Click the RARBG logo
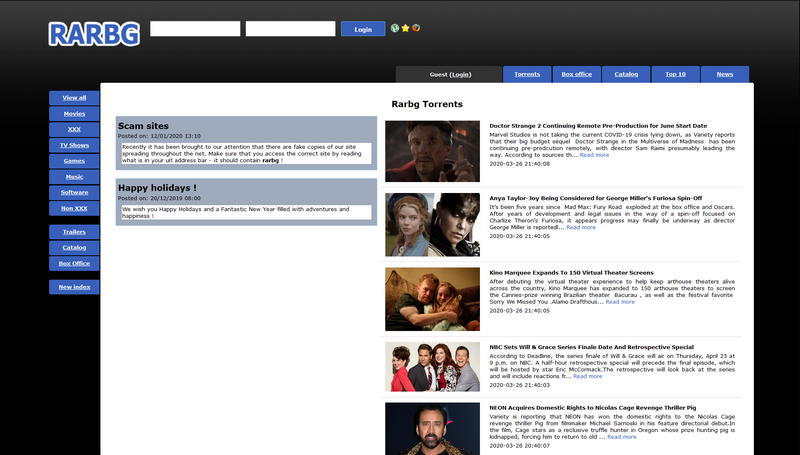This screenshot has height=455, width=800. 94,34
